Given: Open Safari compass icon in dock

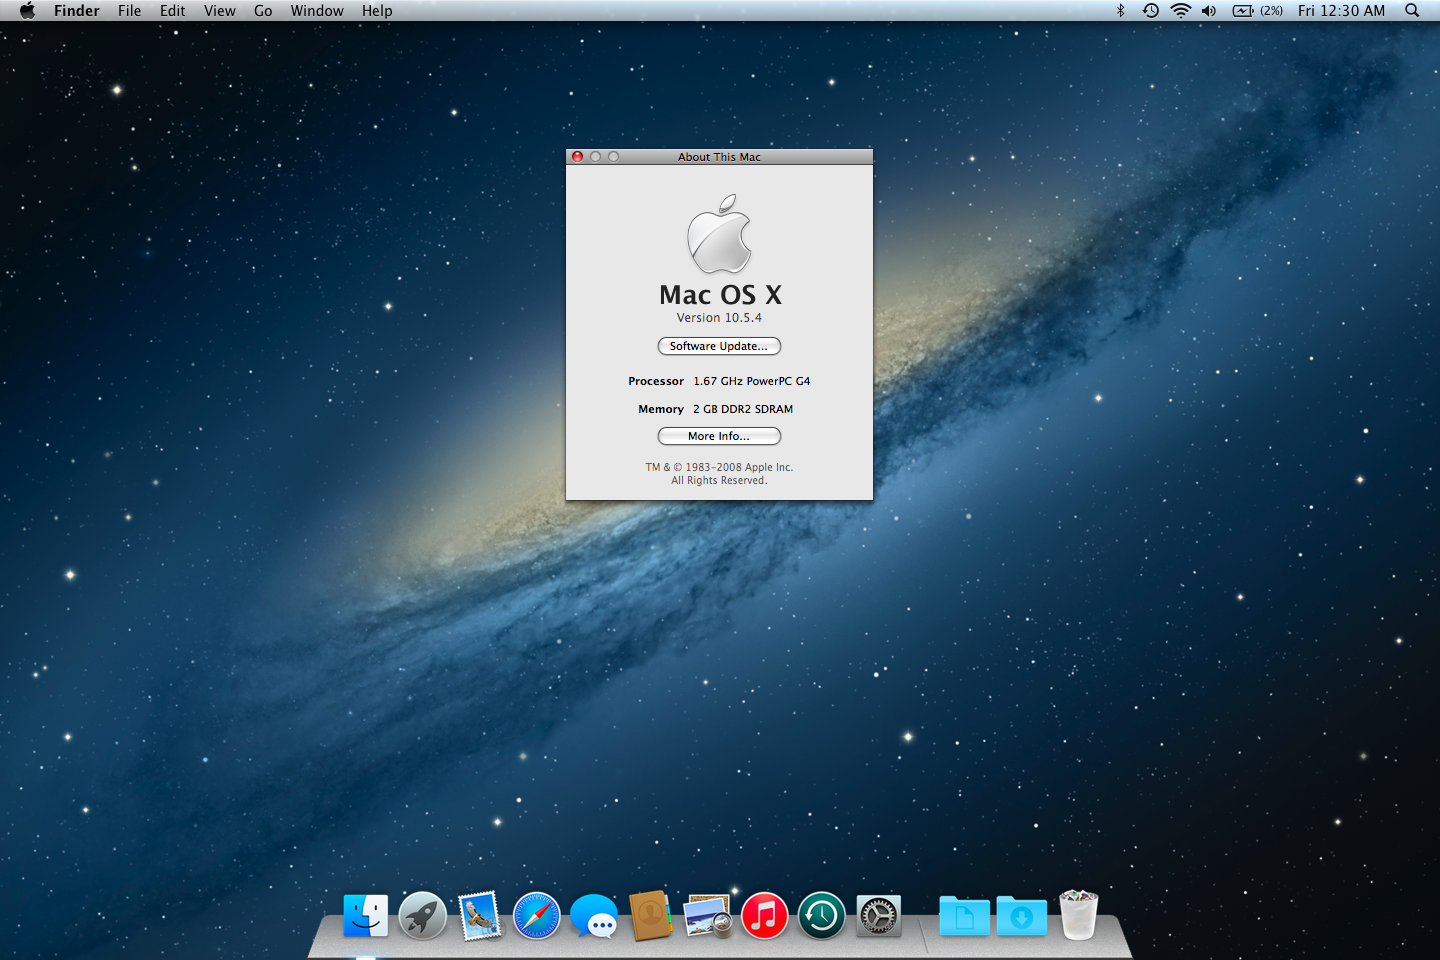Looking at the screenshot, I should (x=537, y=916).
